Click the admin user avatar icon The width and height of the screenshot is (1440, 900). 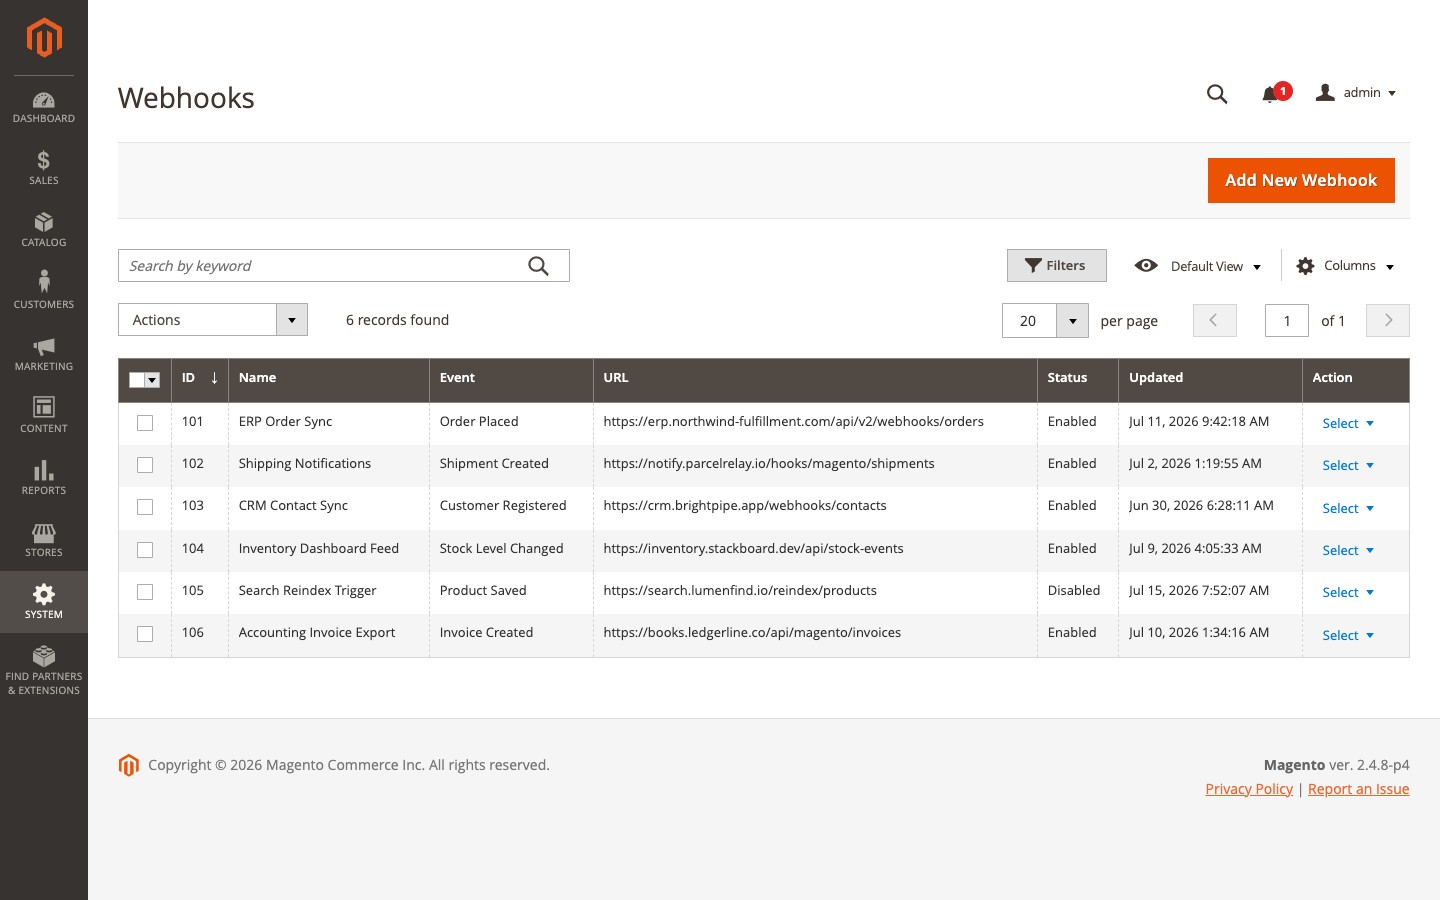click(1325, 92)
